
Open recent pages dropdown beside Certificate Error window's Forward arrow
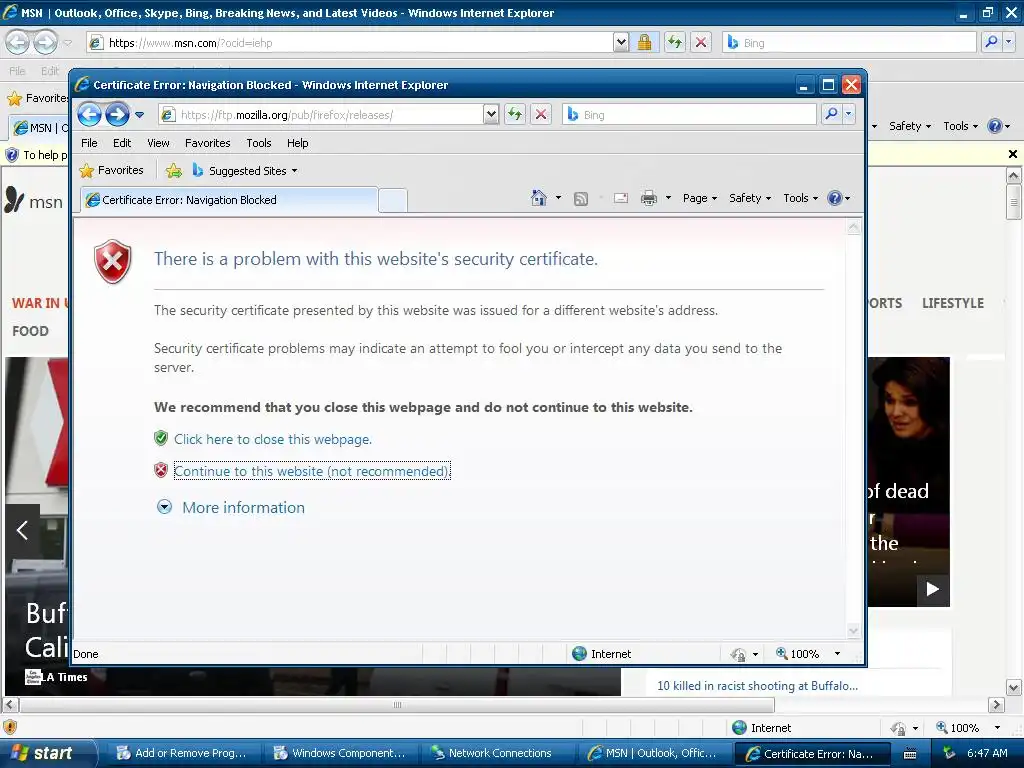(139, 115)
